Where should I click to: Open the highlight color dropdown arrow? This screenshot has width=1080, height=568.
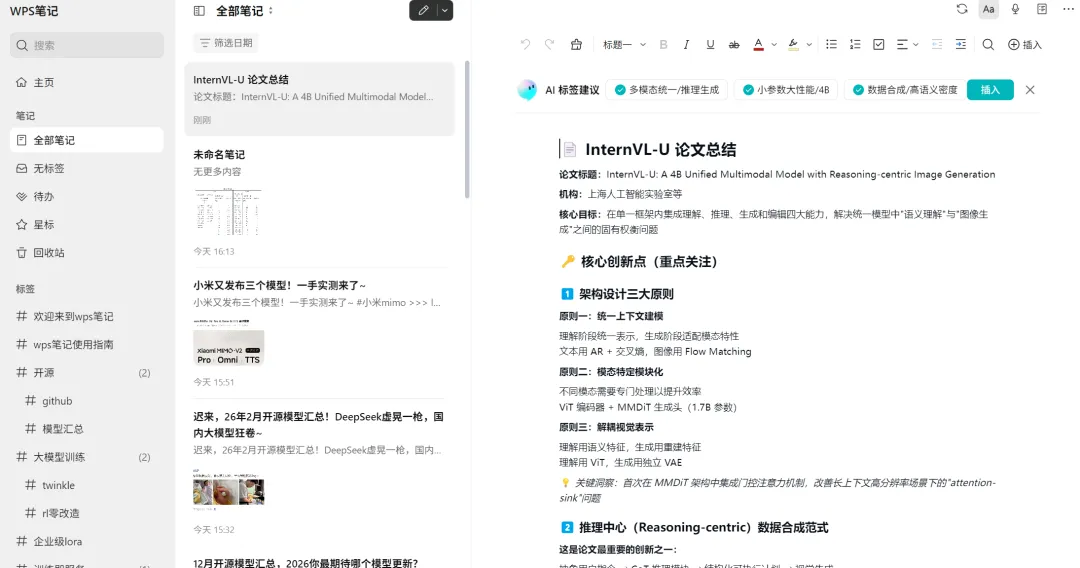pyautogui.click(x=809, y=45)
